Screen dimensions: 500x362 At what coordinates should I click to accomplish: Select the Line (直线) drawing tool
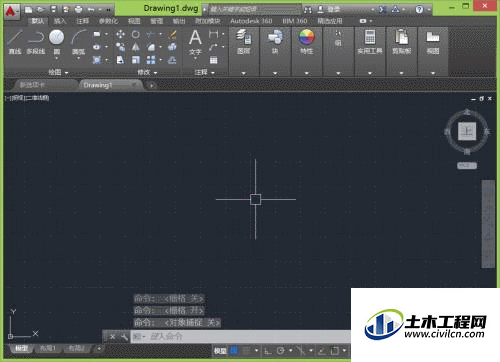[15, 42]
